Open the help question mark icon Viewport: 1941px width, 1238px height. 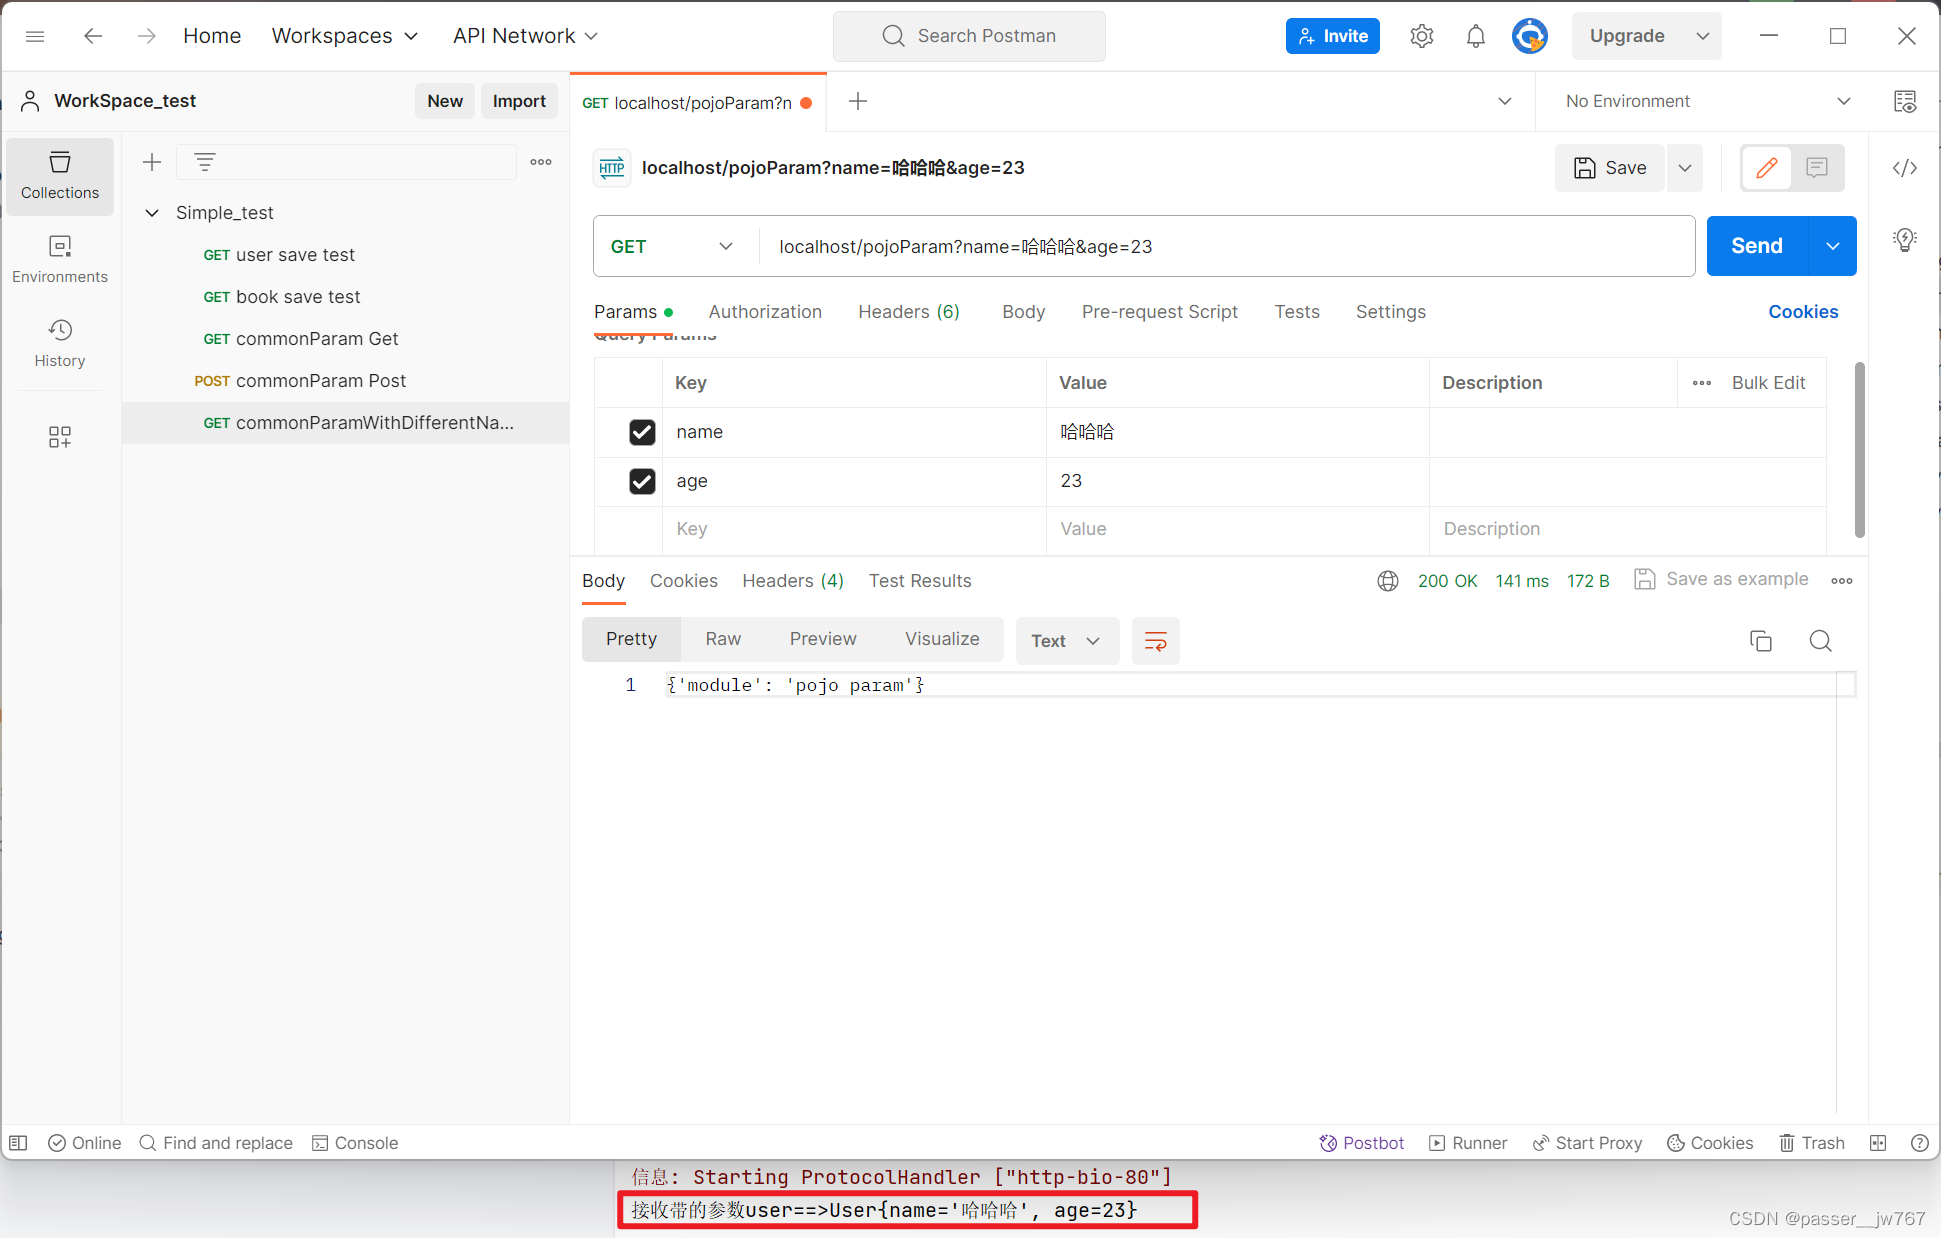pos(1919,1143)
